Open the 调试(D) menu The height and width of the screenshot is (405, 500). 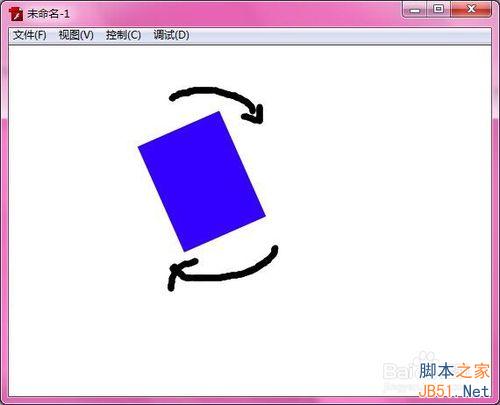171,35
